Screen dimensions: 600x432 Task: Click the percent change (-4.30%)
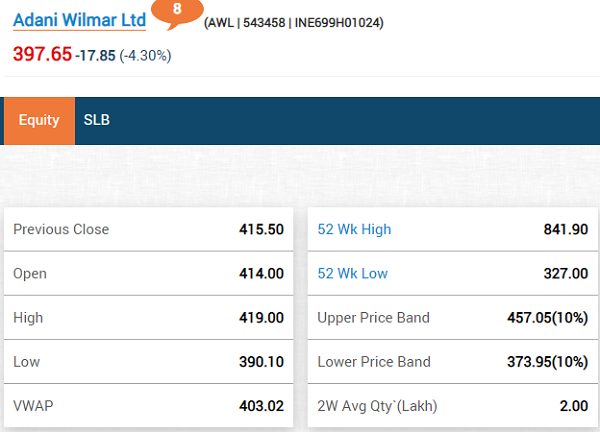tap(145, 55)
